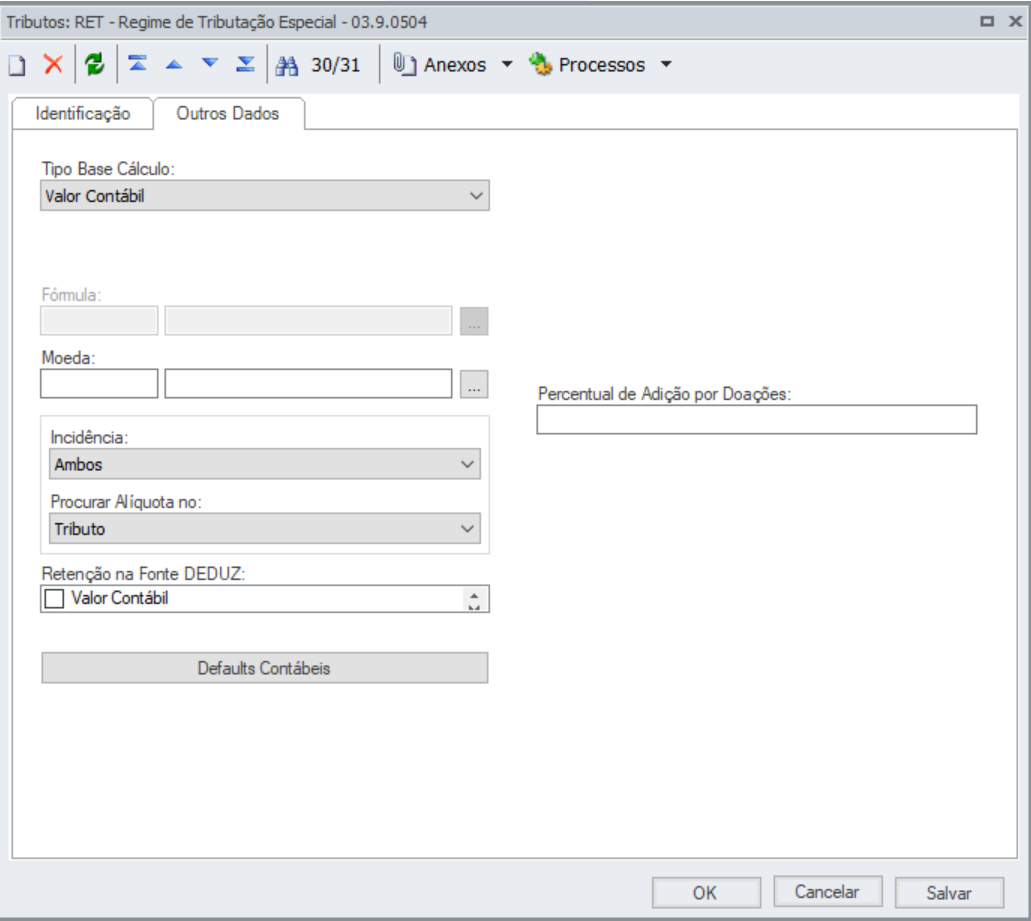Go to the previous record
1031x921 pixels.
pos(174,64)
